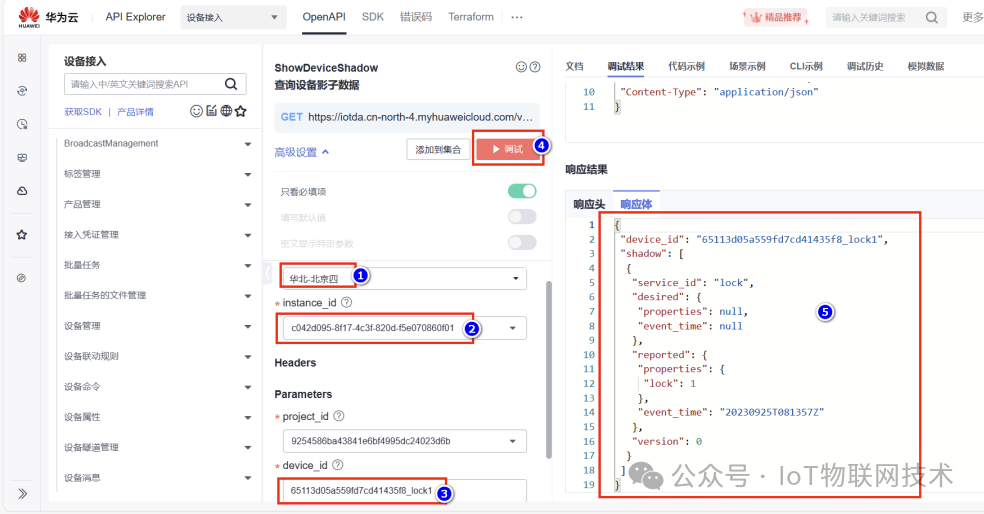Click the history clock sidebar icon
Image resolution: width=984 pixels, height=514 pixels.
click(22, 124)
